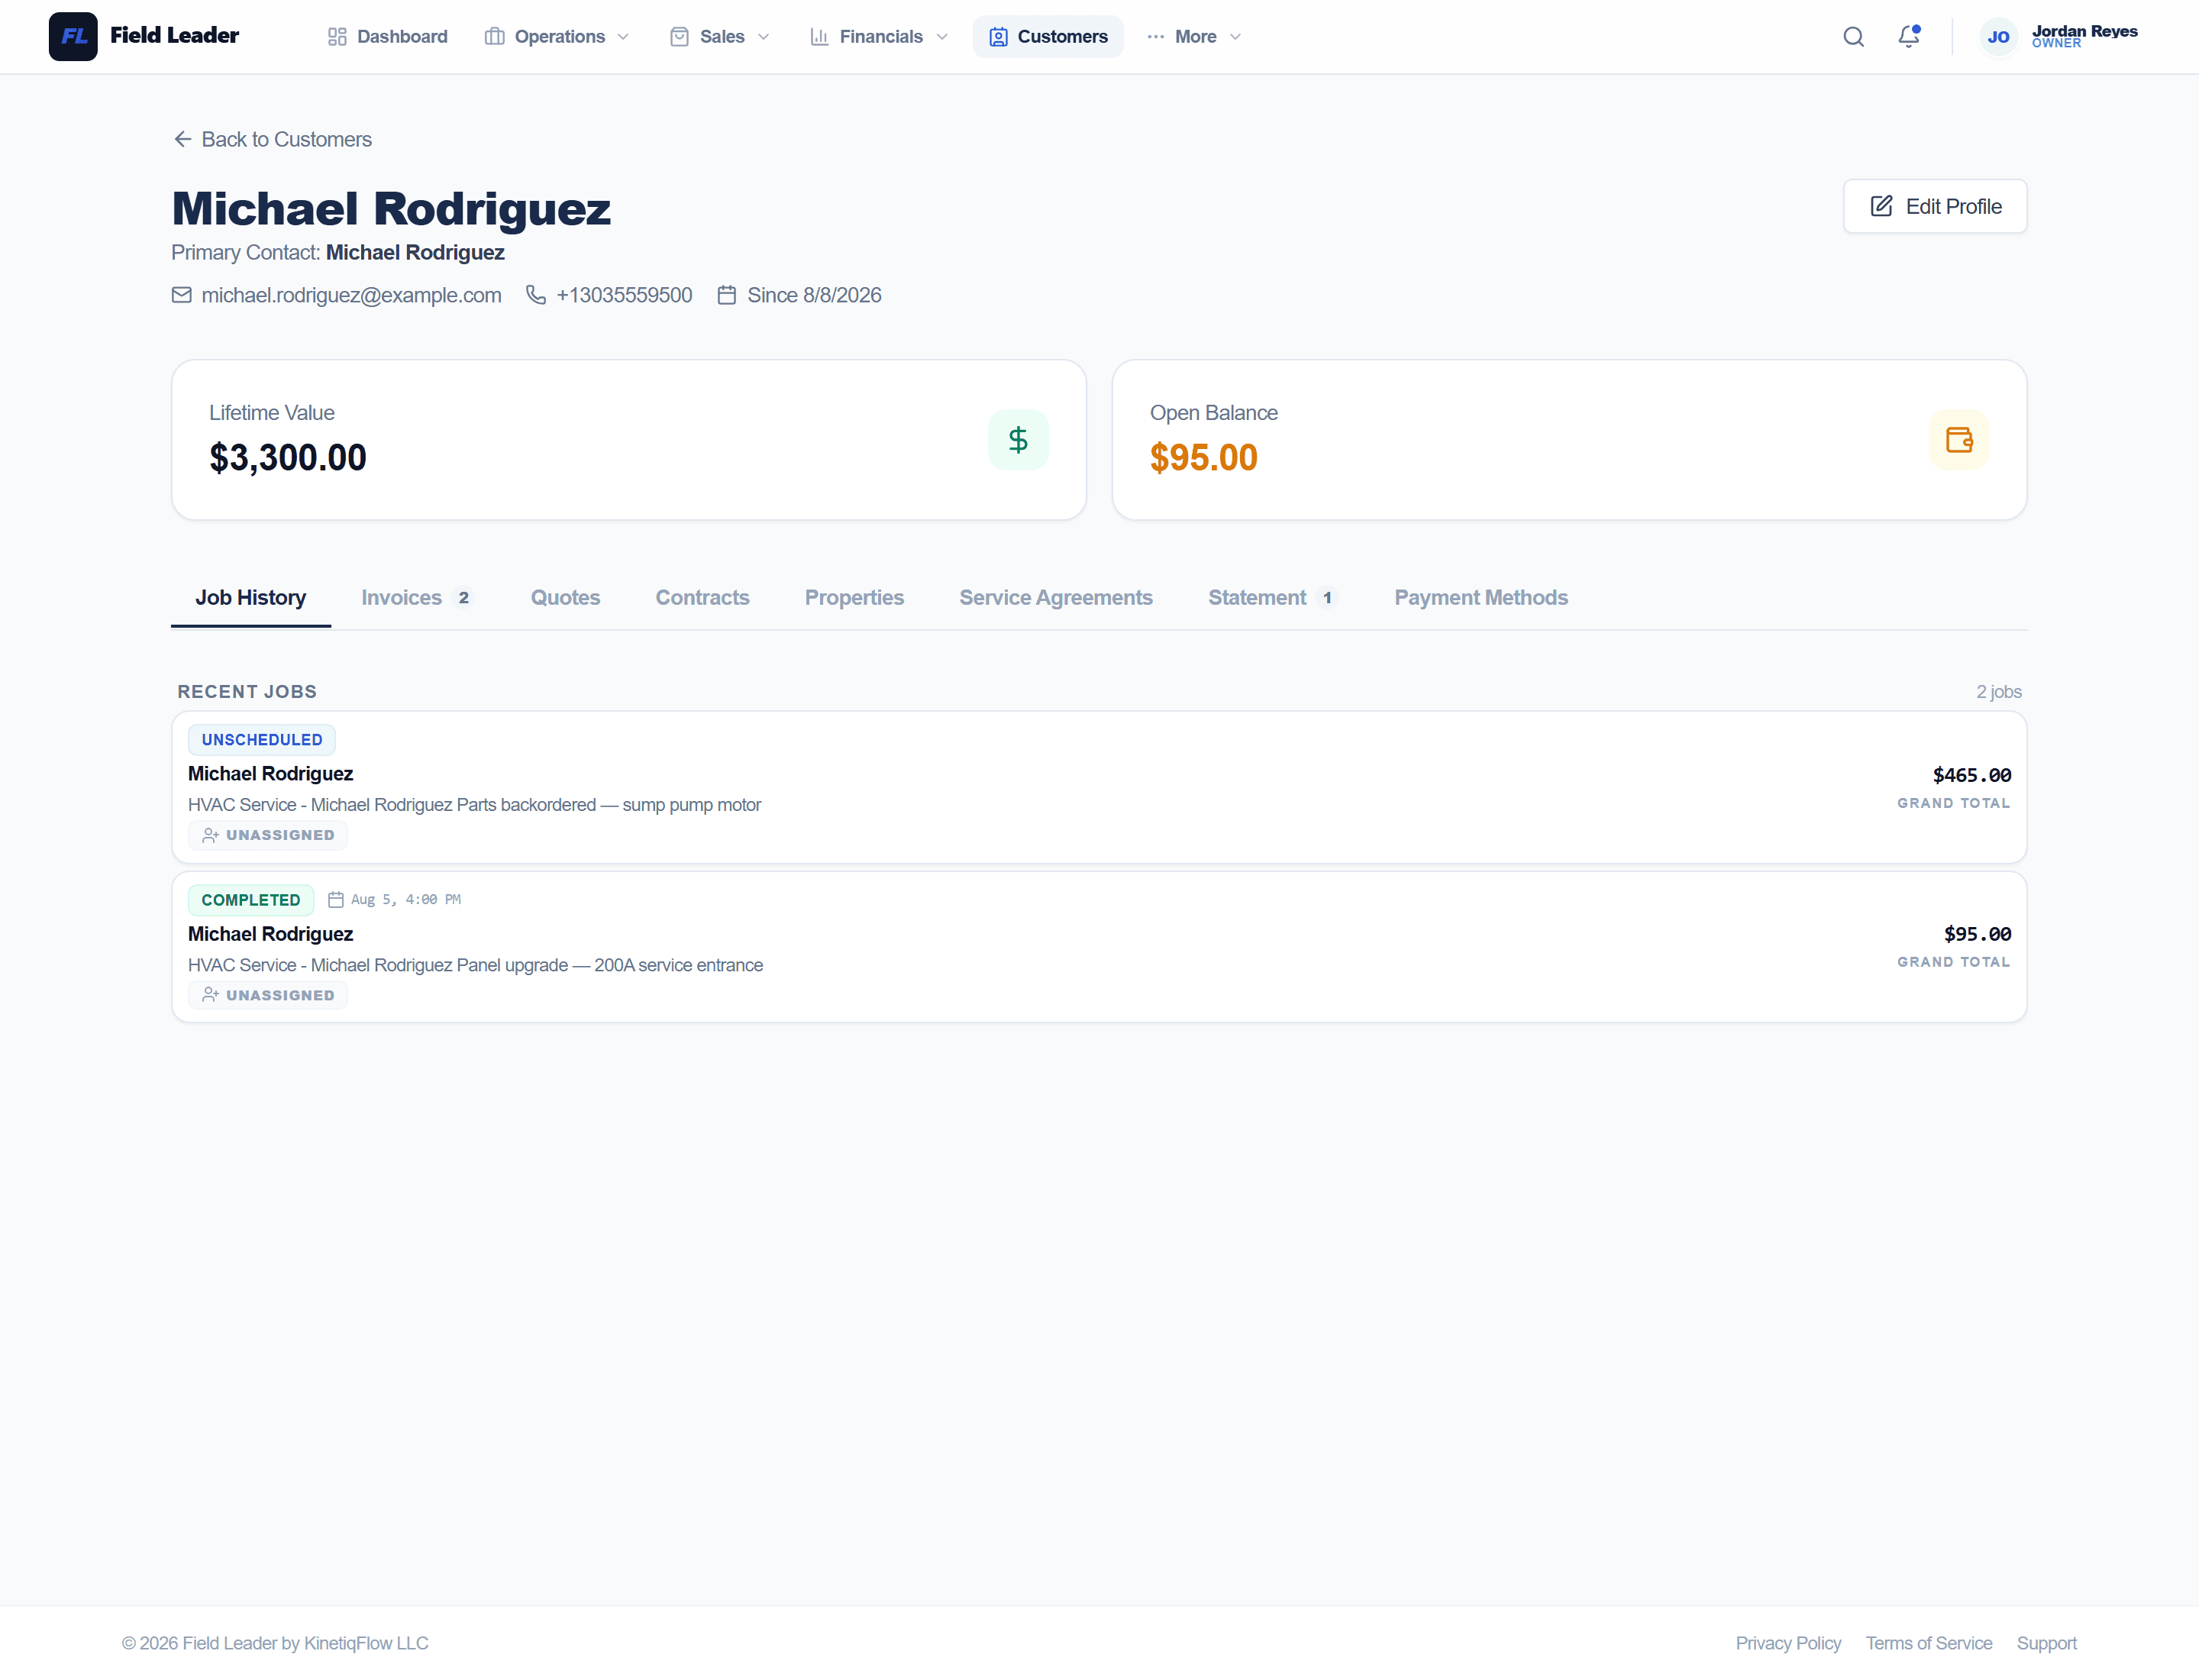Click the $95.00 open balance amount
The height and width of the screenshot is (1680, 2199).
[1204, 458]
